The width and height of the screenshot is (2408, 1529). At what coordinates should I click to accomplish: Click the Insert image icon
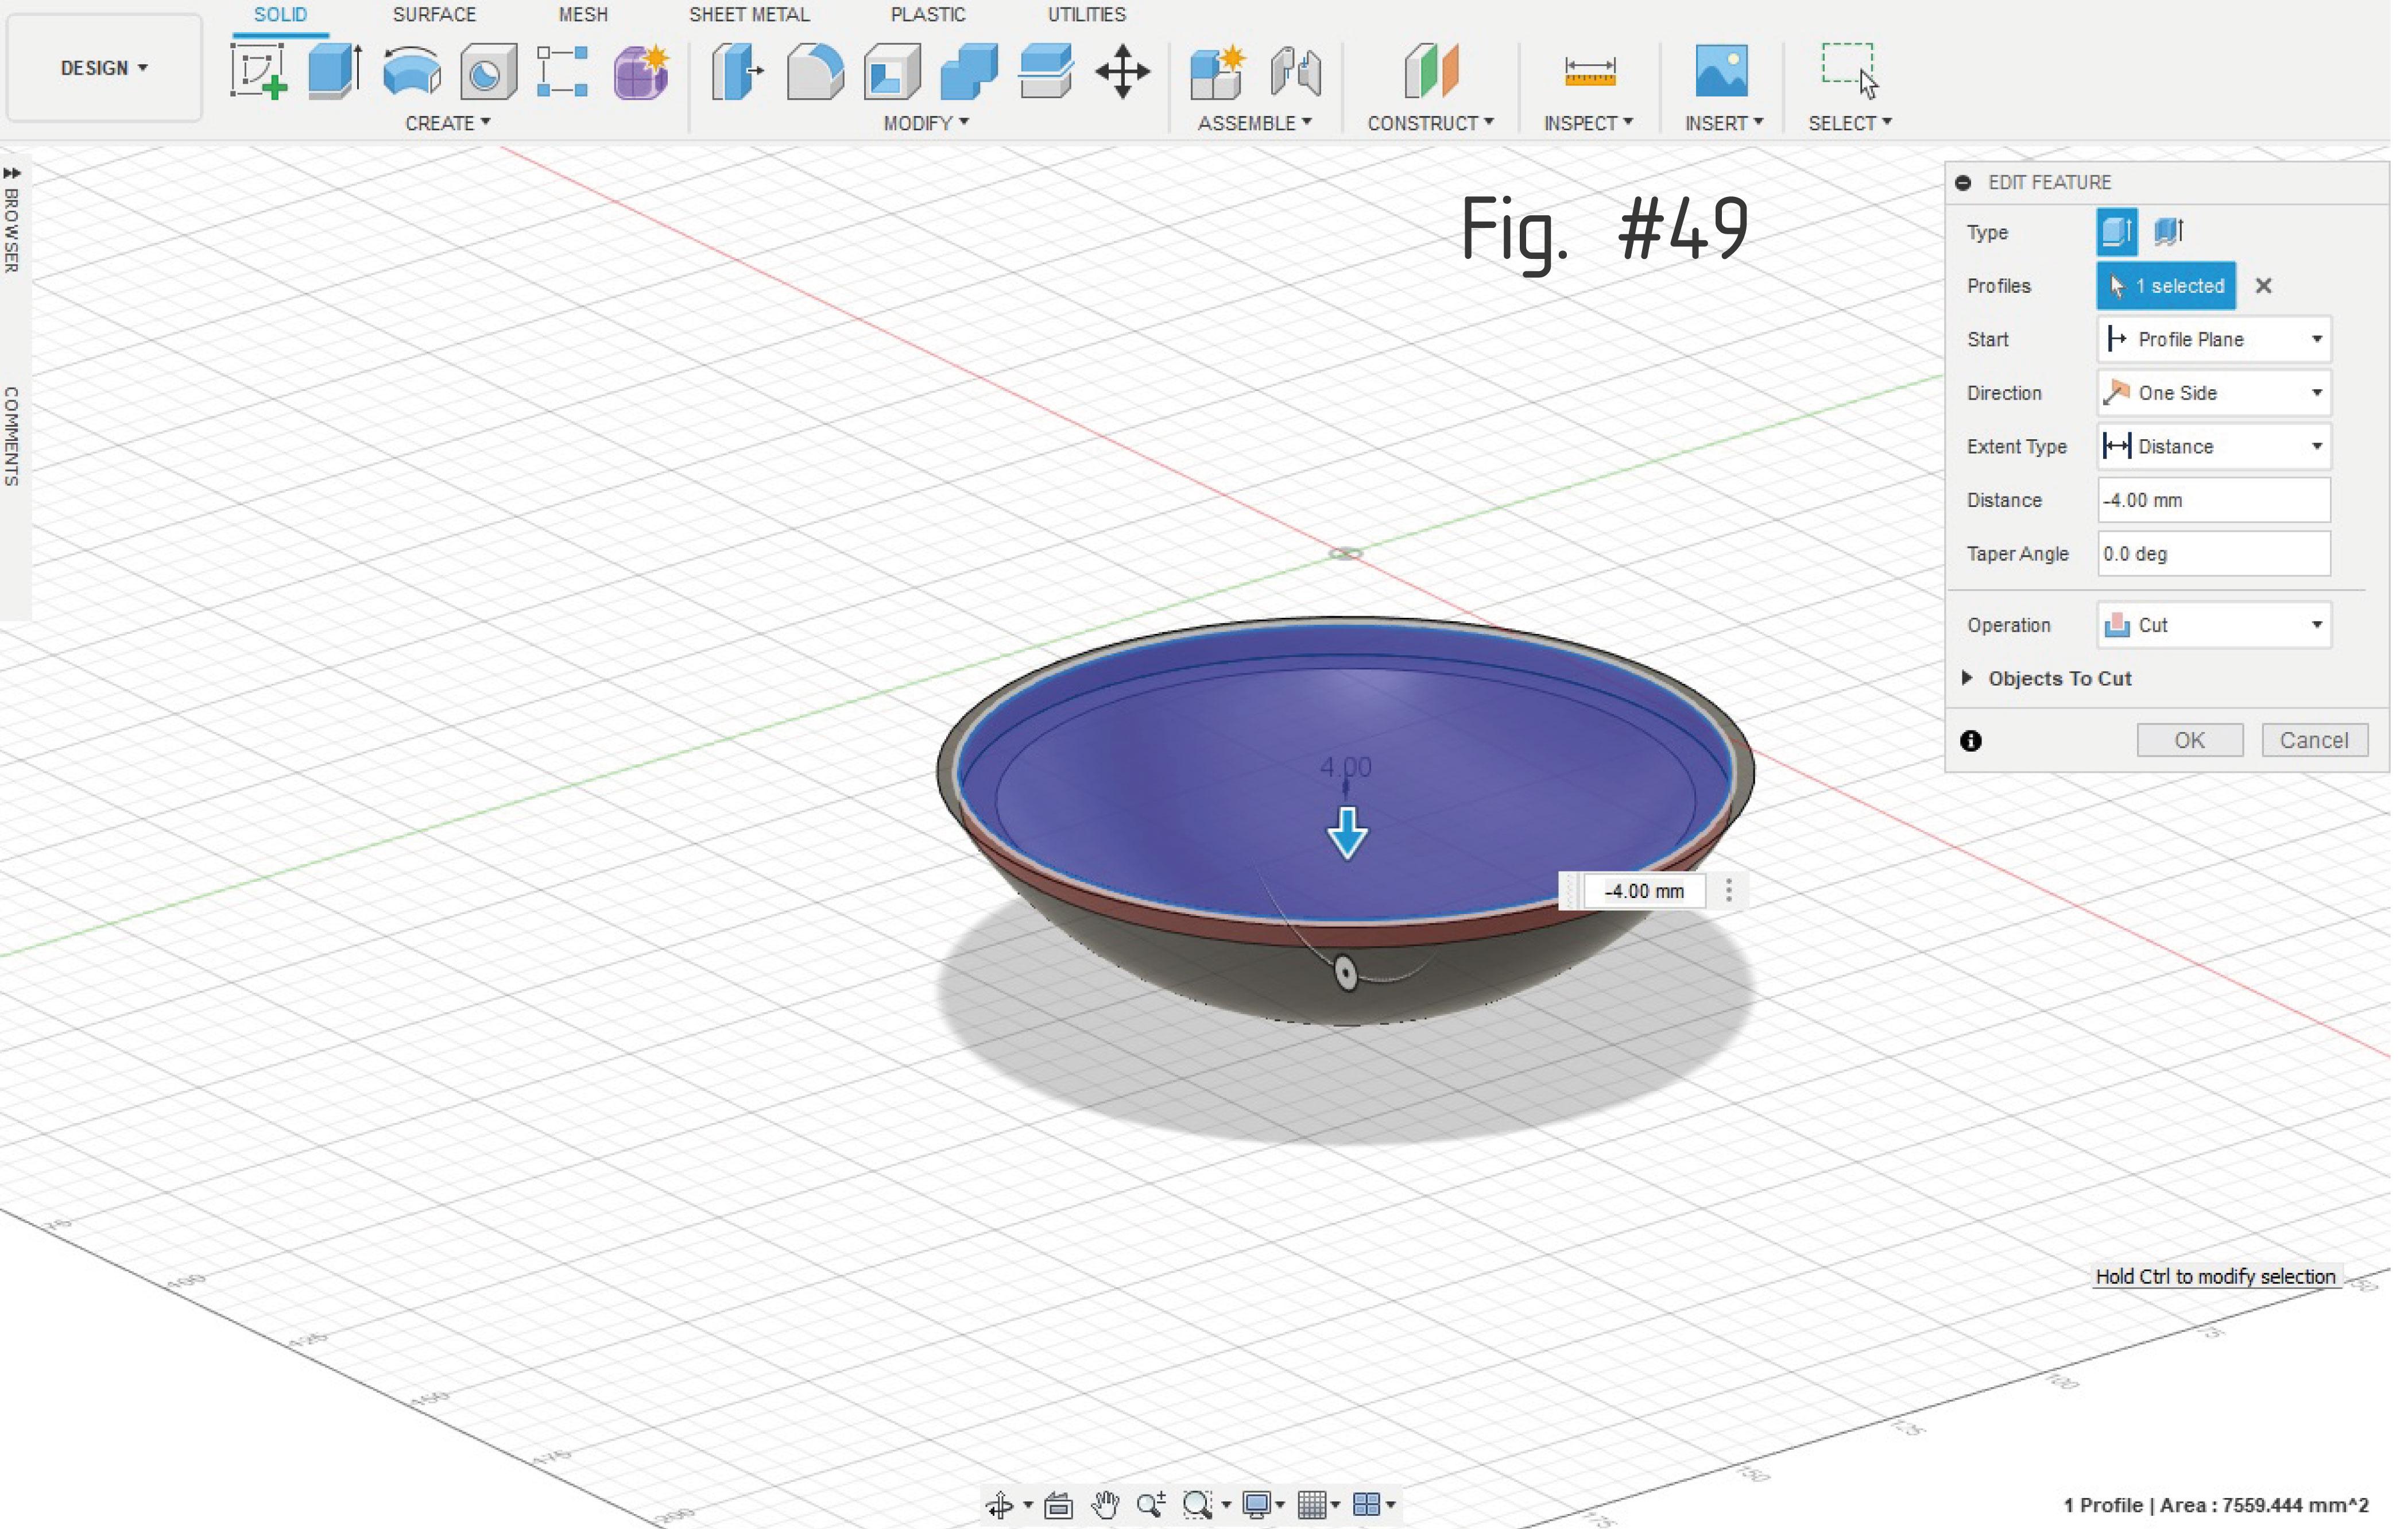(x=1721, y=72)
